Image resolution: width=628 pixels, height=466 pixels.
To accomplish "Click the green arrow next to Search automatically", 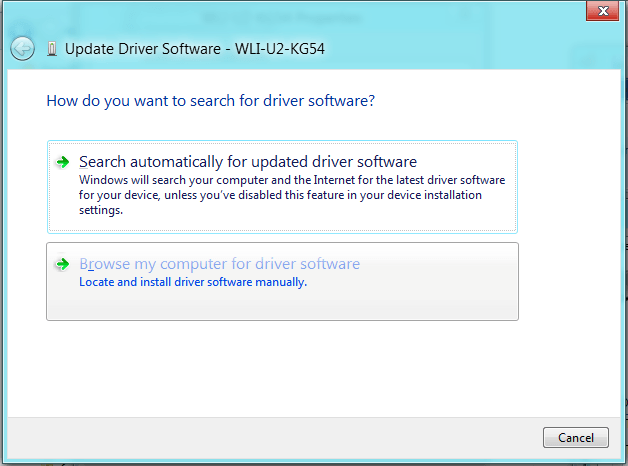I will (x=62, y=162).
